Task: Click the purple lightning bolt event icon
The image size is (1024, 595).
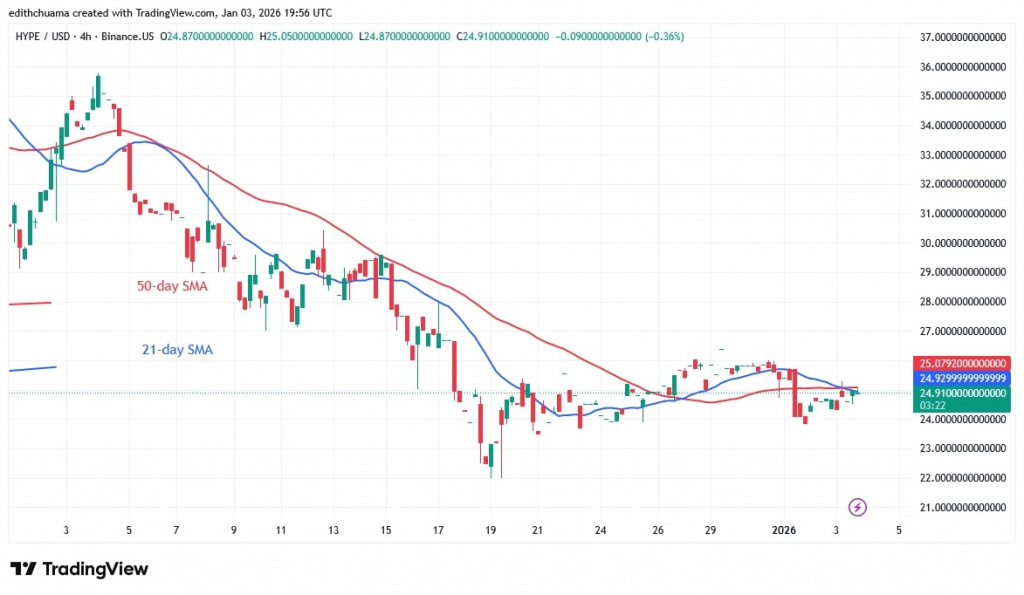Action: [x=857, y=509]
